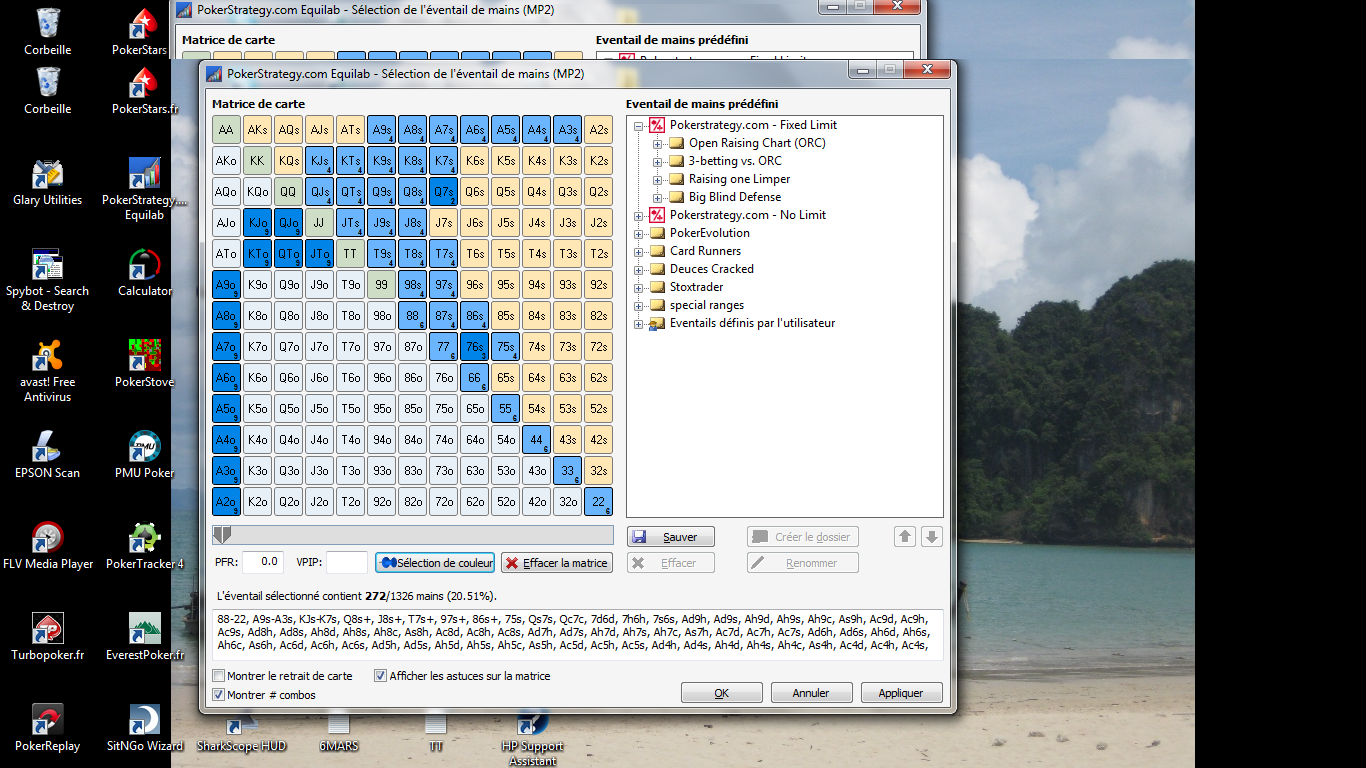This screenshot has width=1366, height=768.
Task: Select 'Eventails définis par l'utilisateur' item
Action: pyautogui.click(x=752, y=323)
